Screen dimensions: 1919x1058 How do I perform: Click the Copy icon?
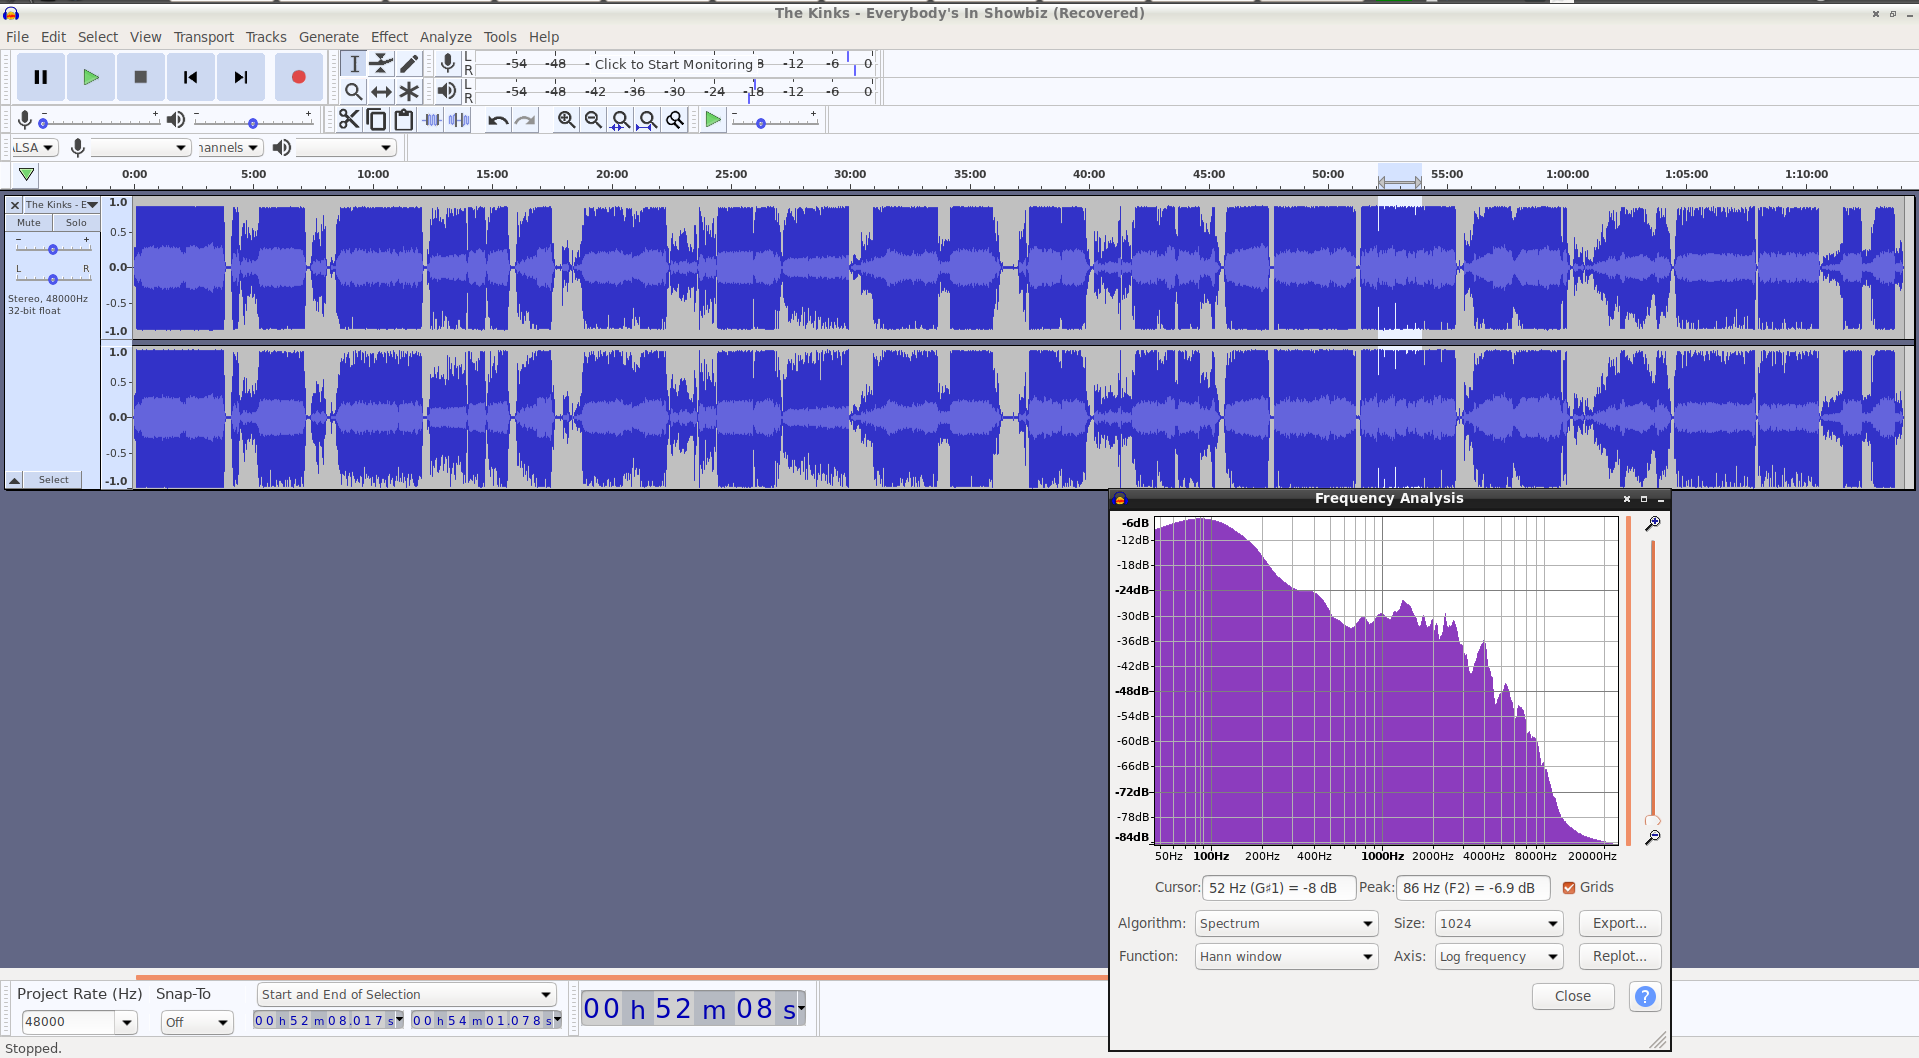click(x=376, y=120)
